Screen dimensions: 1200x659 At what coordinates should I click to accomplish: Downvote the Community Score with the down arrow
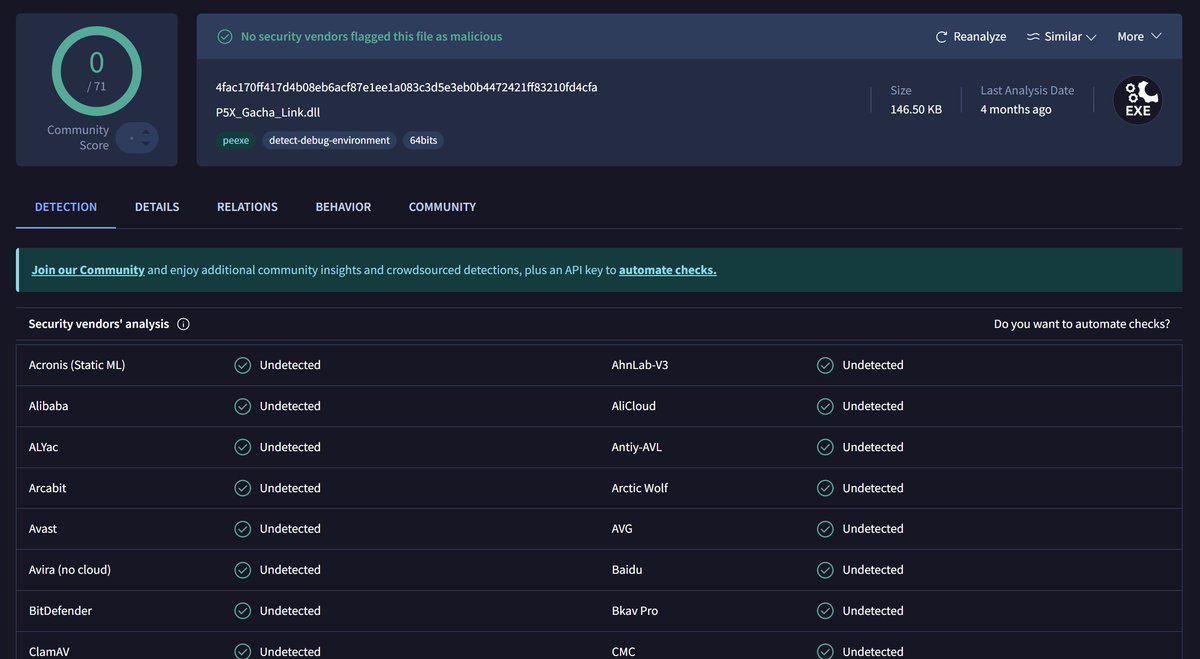[146, 145]
